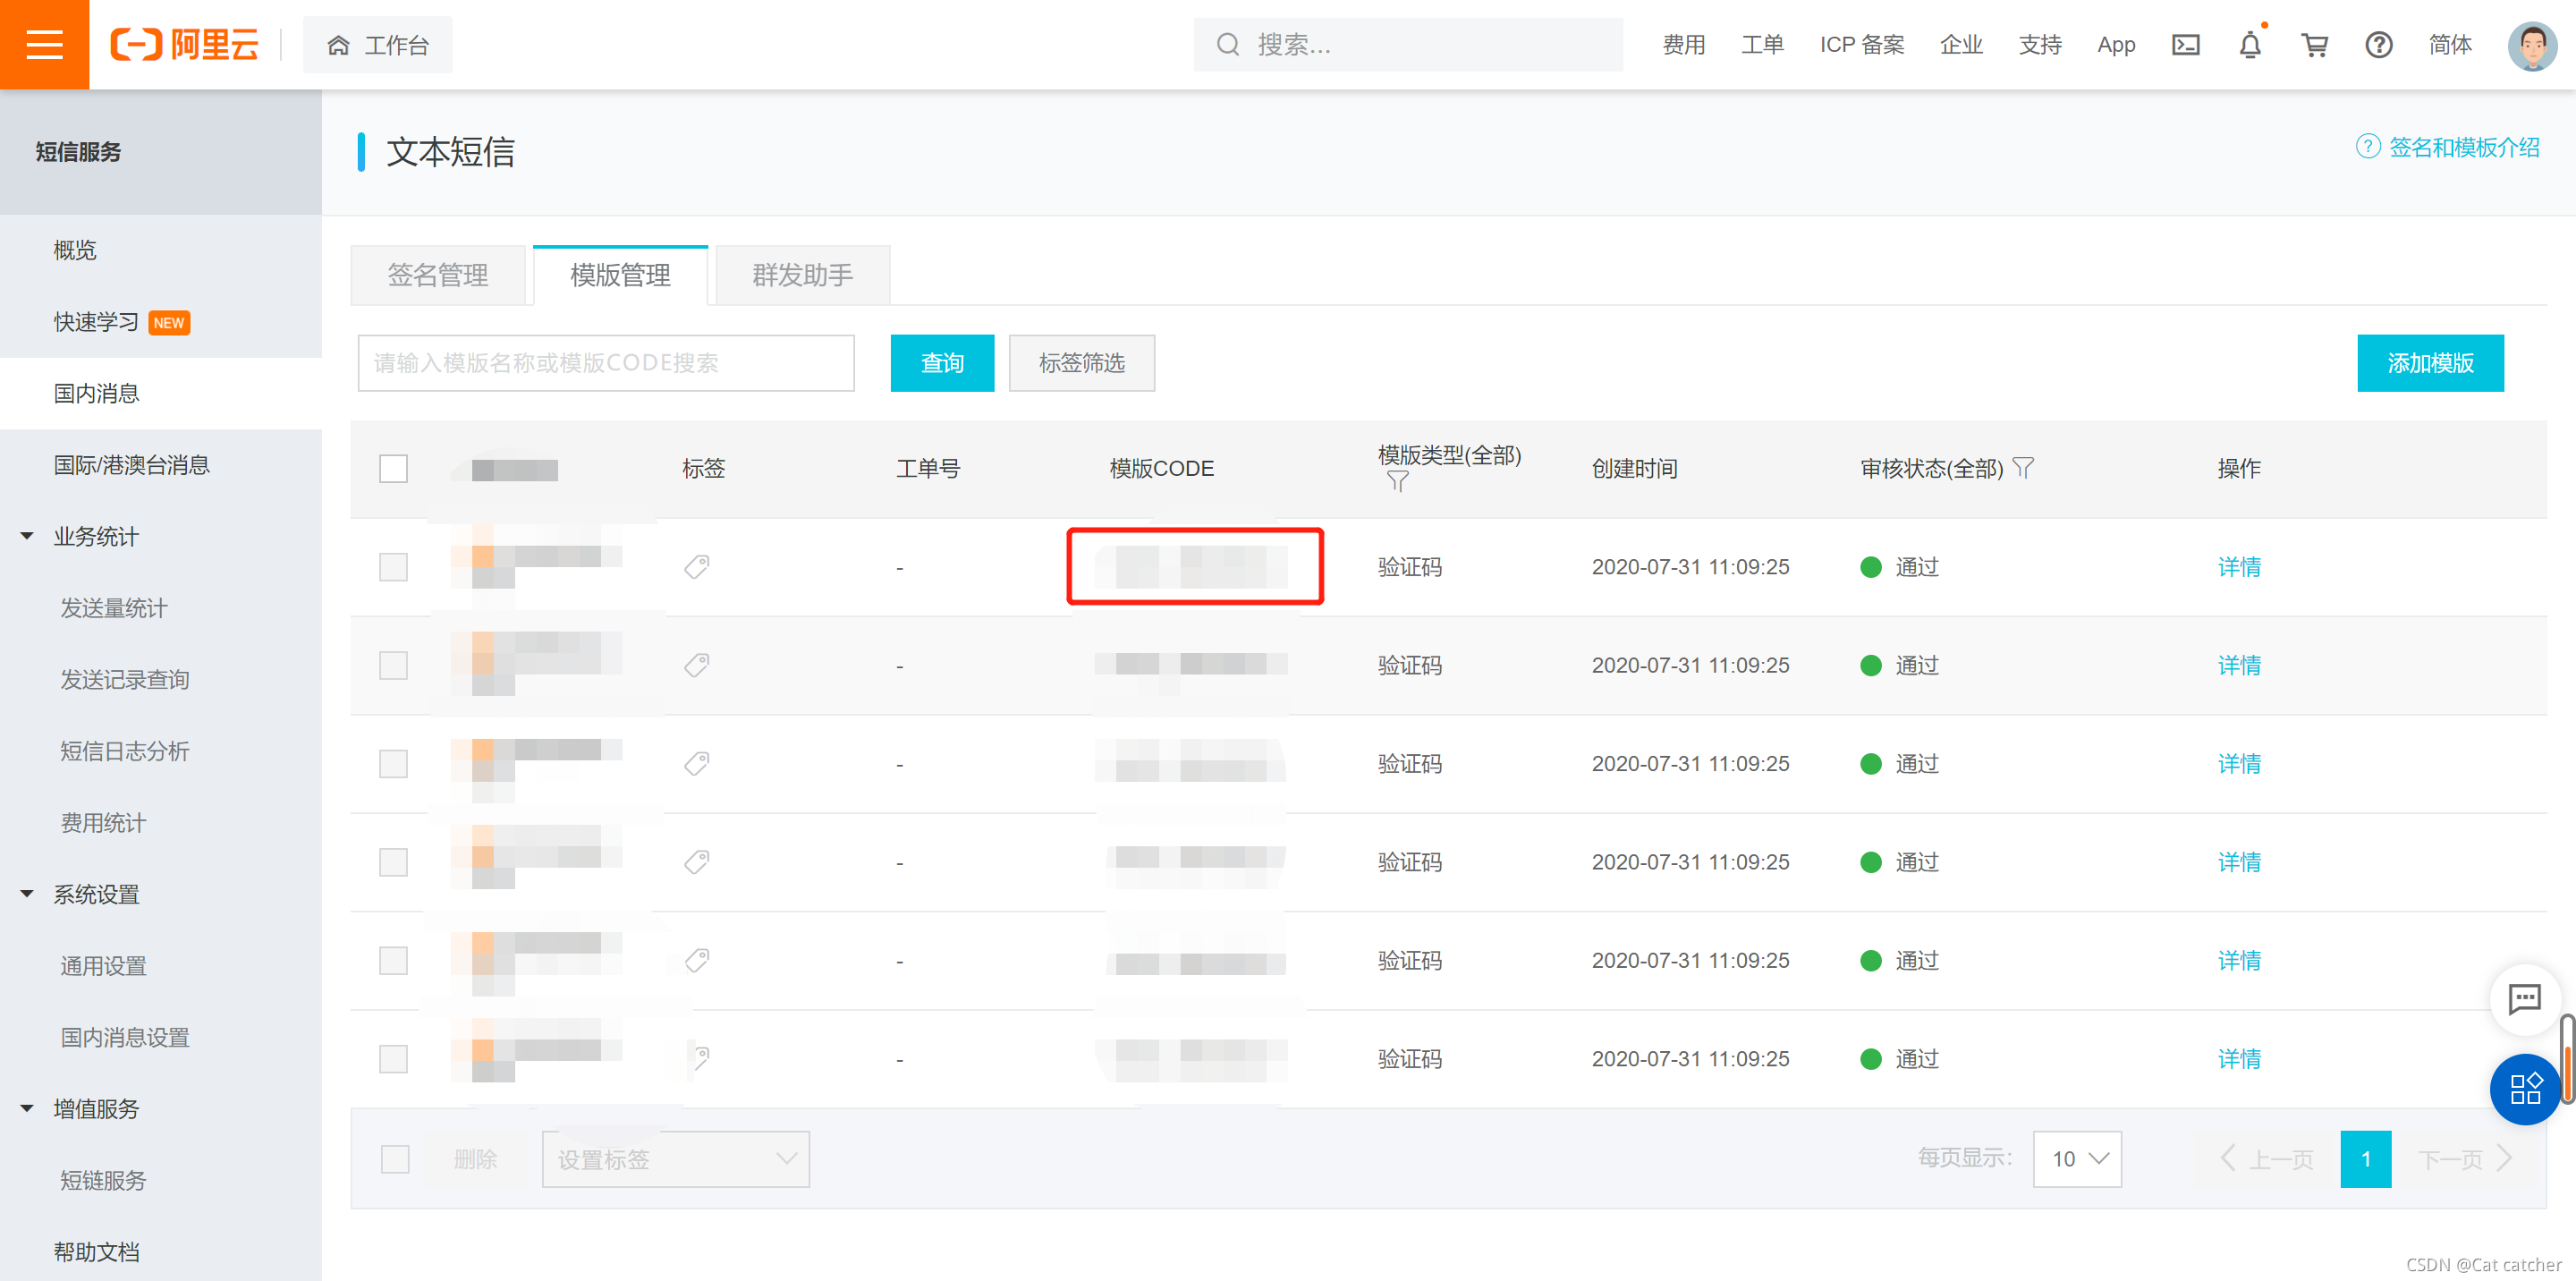This screenshot has height=1281, width=2576.
Task: Collapse the 业务统计 sidebar group
Action: [x=27, y=536]
